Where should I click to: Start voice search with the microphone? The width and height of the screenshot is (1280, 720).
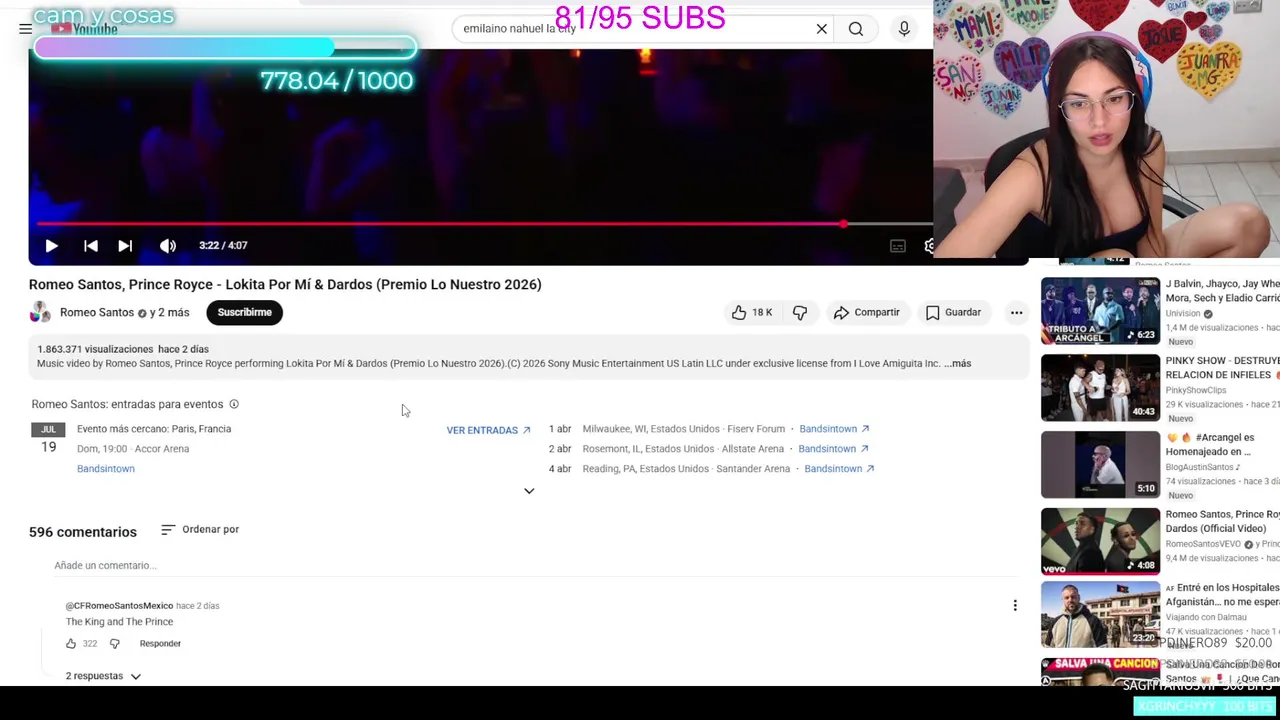pyautogui.click(x=904, y=29)
